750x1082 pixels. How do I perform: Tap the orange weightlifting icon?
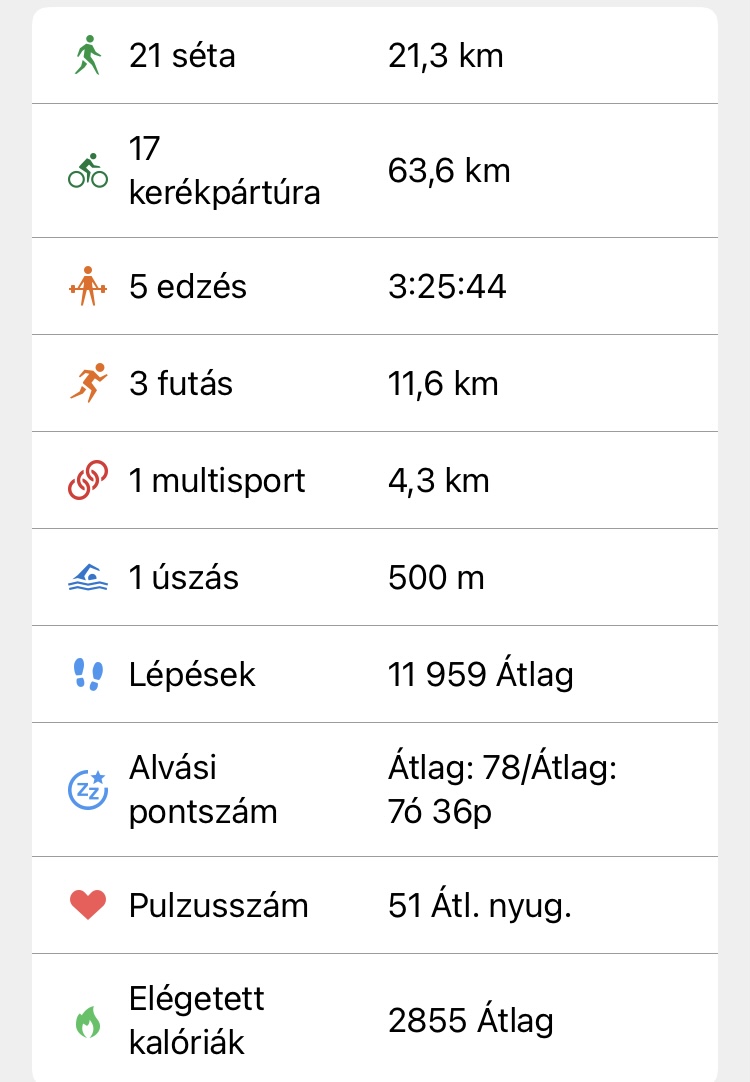[x=88, y=287]
